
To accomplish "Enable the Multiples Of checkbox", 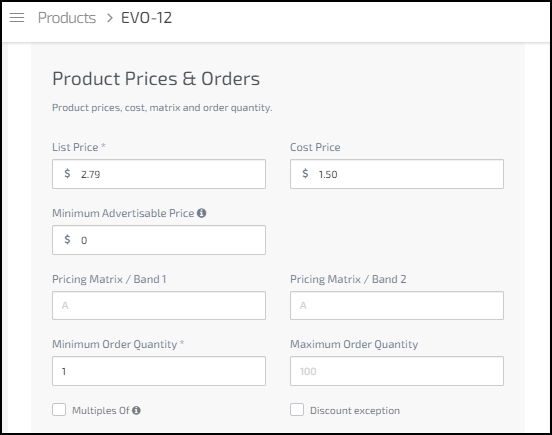I will tap(59, 410).
